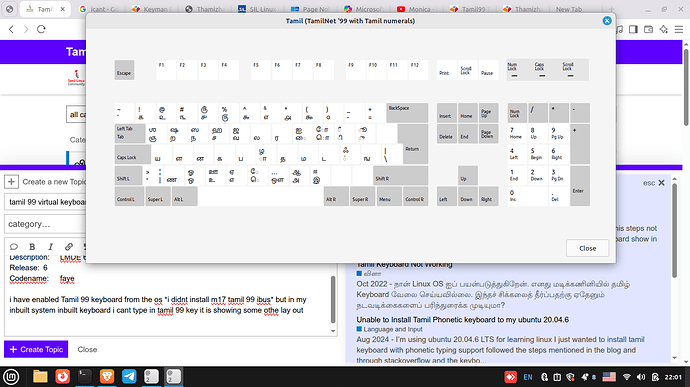The image size is (690, 387).
Task: Apply italic formatting in the editor
Action: click(50, 247)
